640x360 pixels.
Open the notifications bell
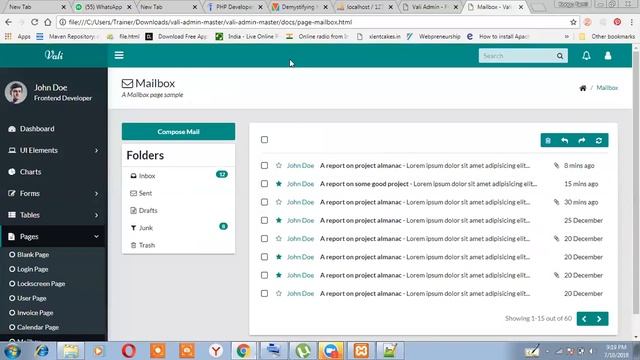tap(586, 56)
